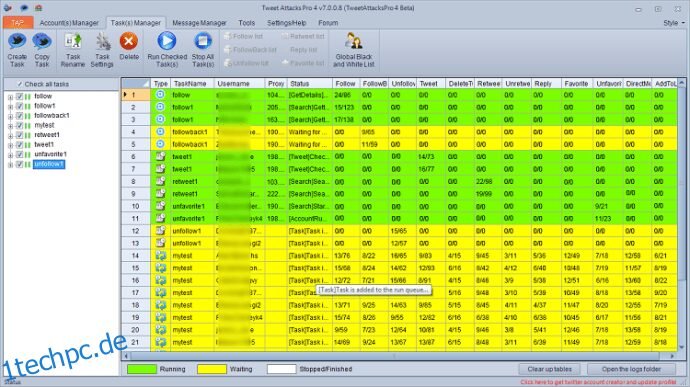Viewport: 690px width, 387px height.
Task: Open Message Manager tab
Action: coord(199,23)
